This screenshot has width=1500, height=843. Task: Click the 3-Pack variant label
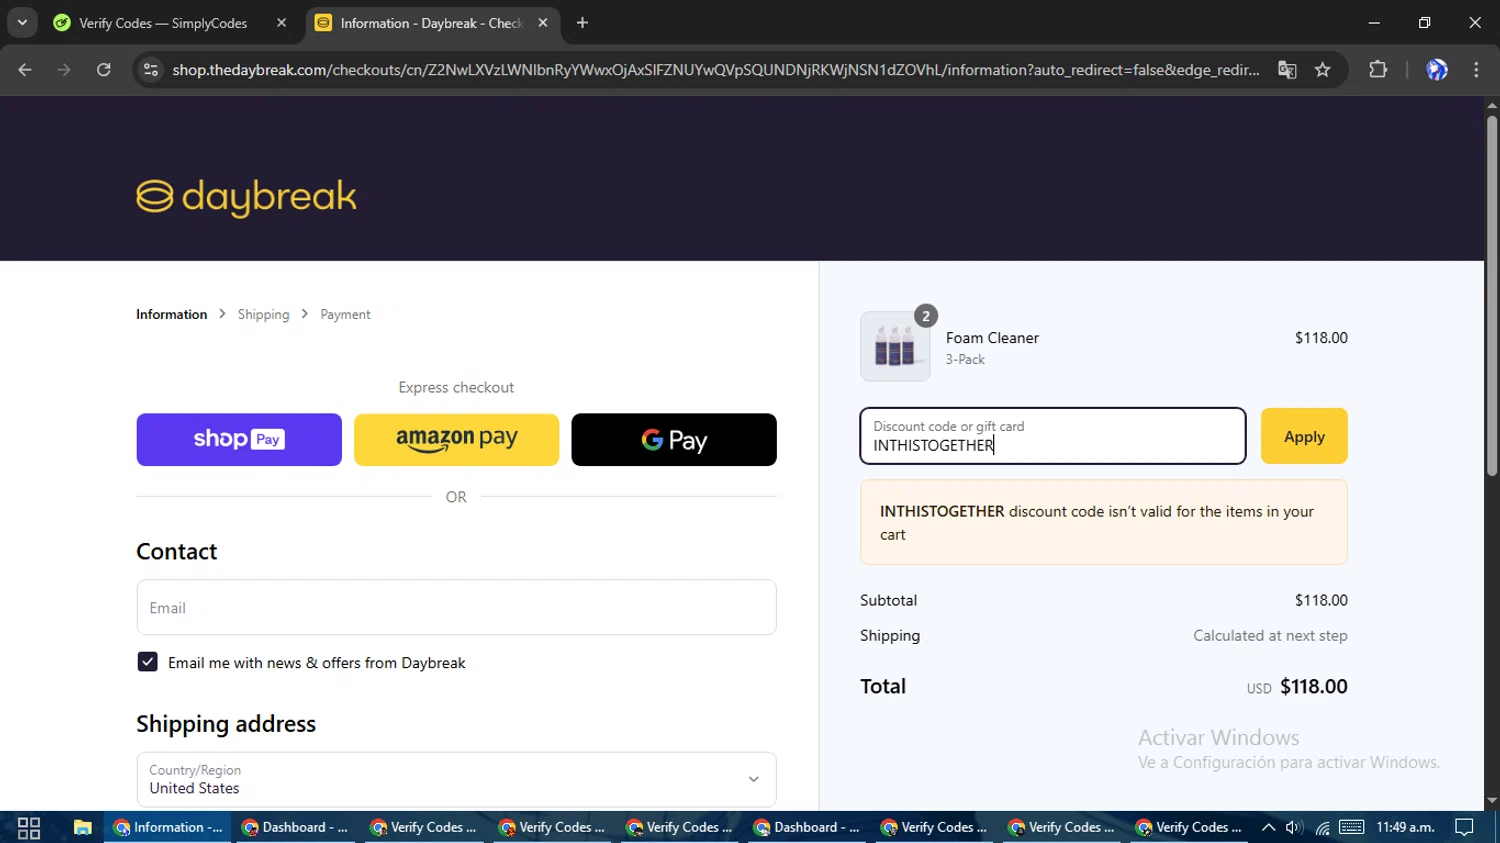pyautogui.click(x=965, y=359)
